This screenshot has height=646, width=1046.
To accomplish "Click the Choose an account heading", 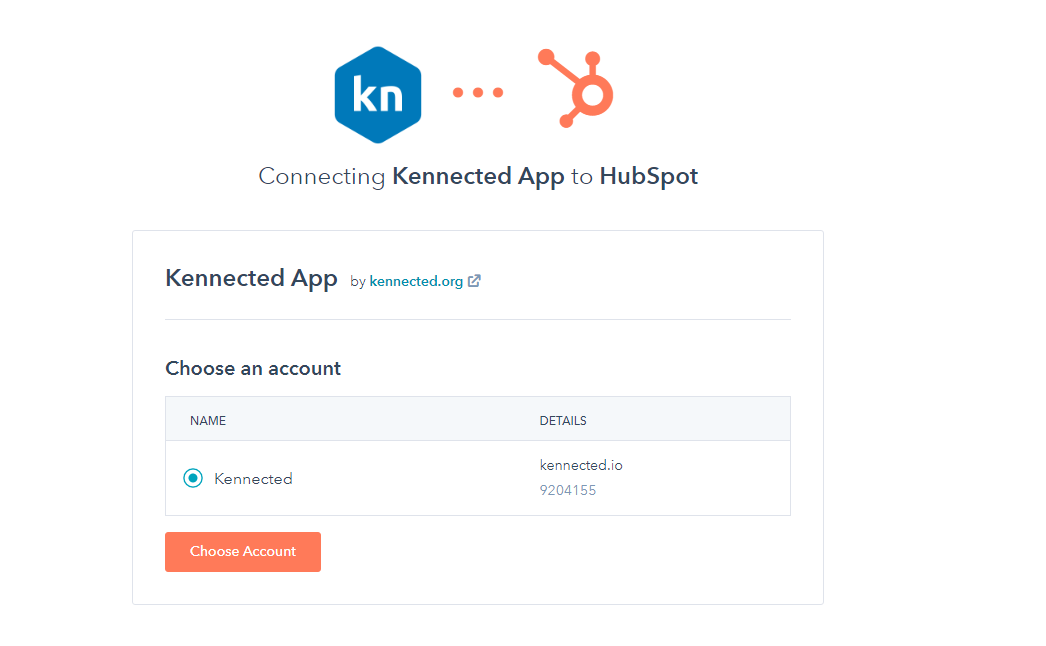I will pos(253,368).
